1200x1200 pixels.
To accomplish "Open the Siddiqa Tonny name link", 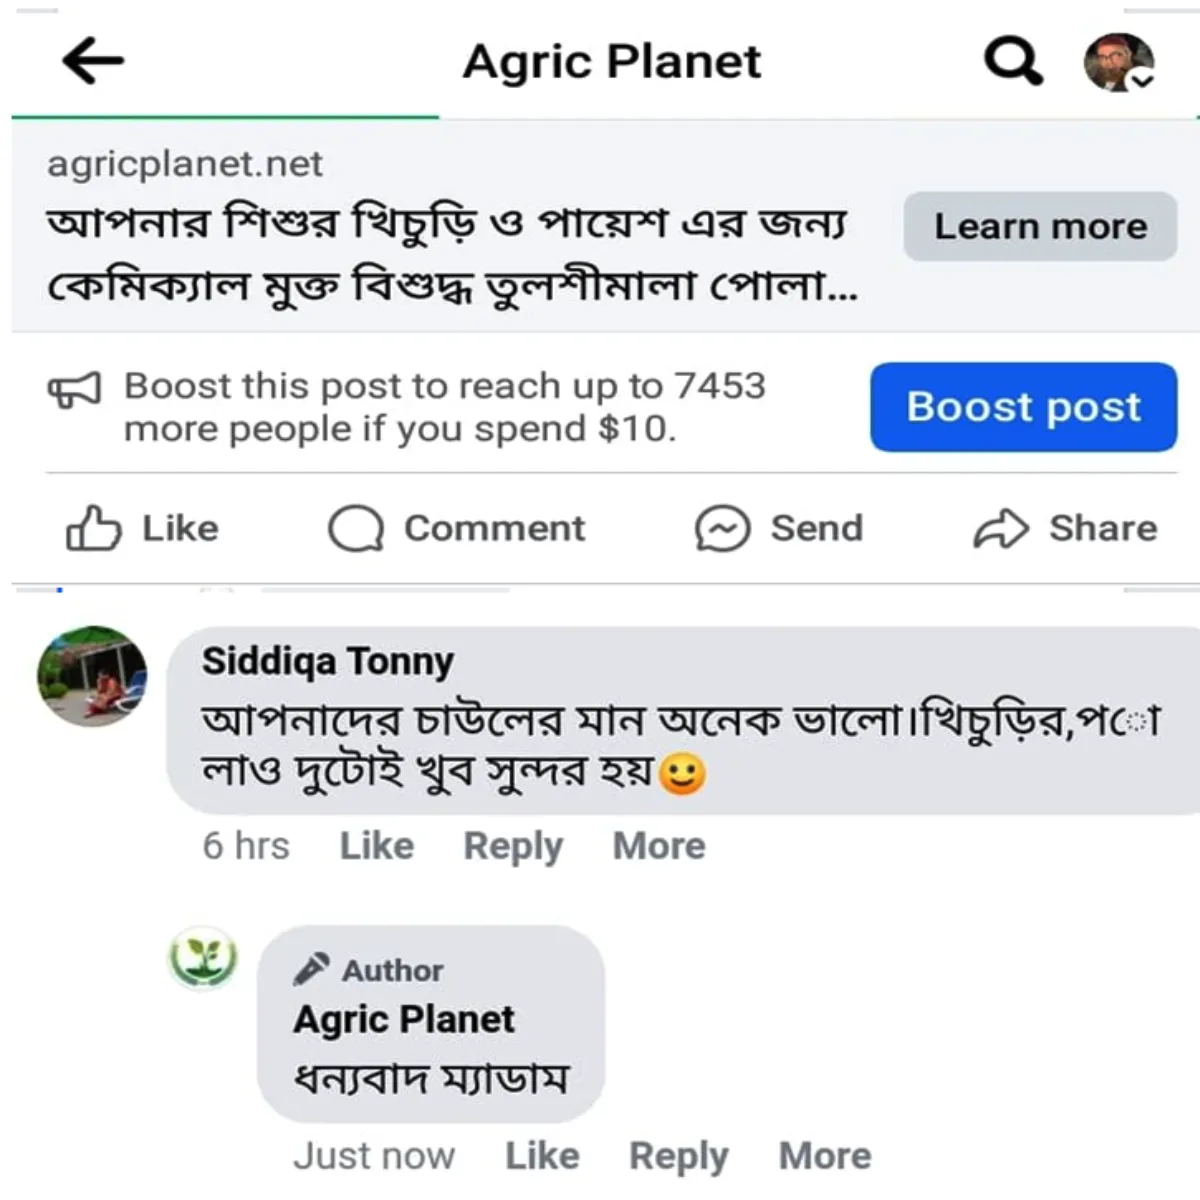I will click(x=328, y=661).
